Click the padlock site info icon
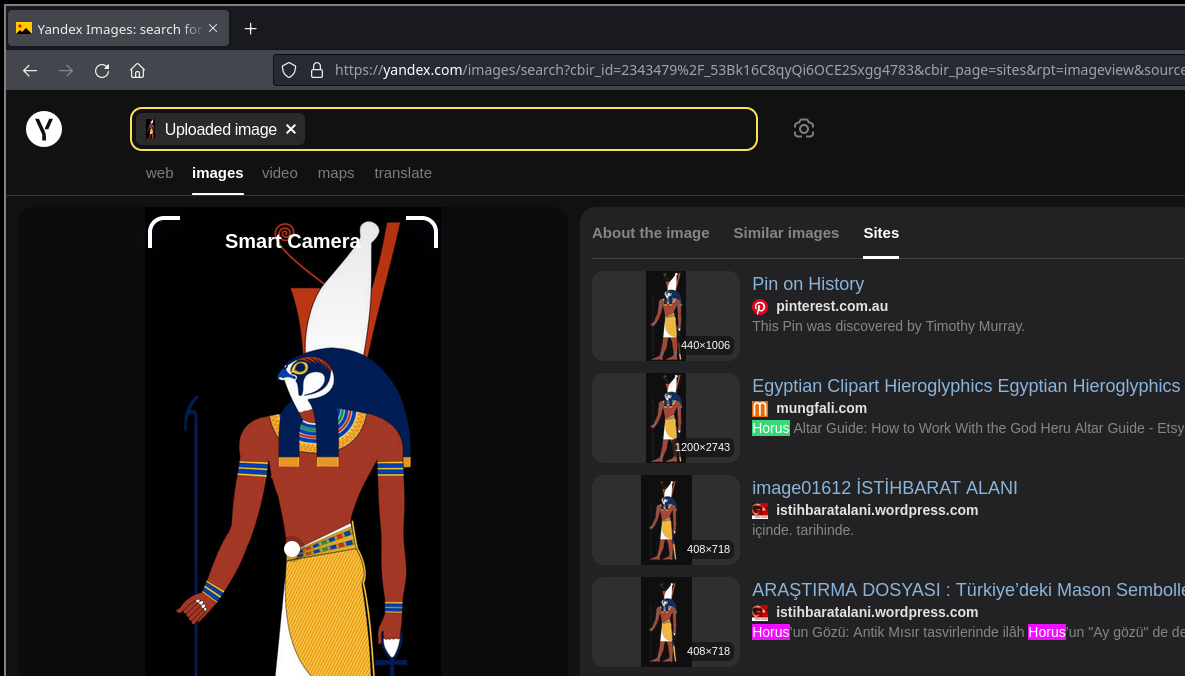This screenshot has height=676, width=1185. click(x=317, y=70)
